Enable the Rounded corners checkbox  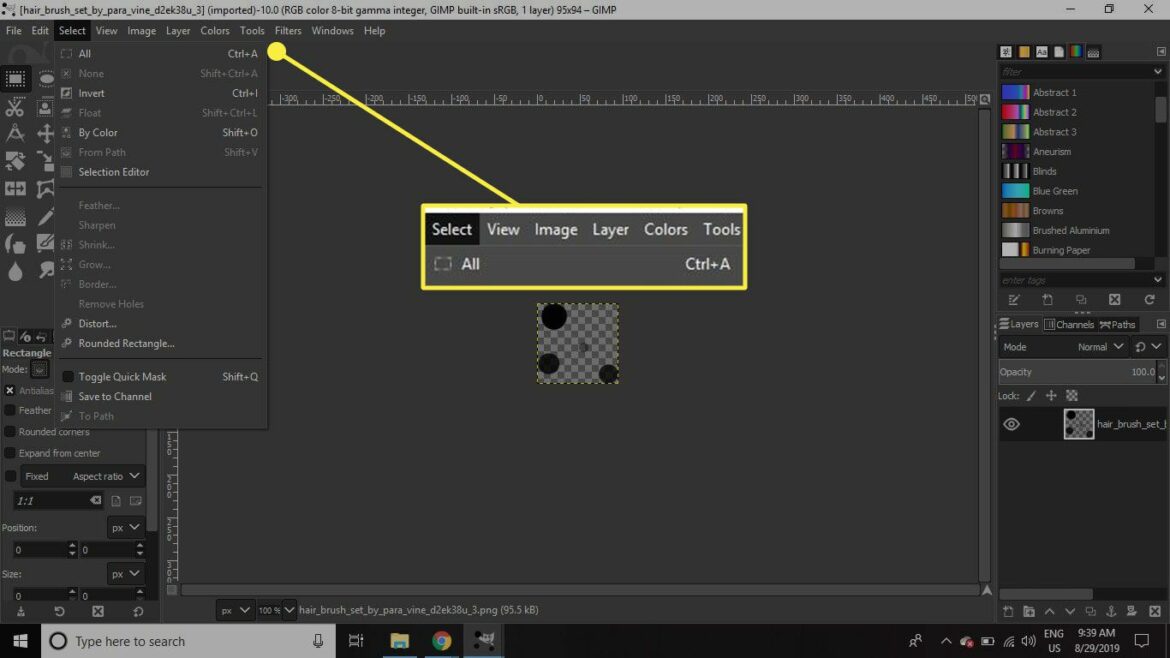click(x=10, y=432)
